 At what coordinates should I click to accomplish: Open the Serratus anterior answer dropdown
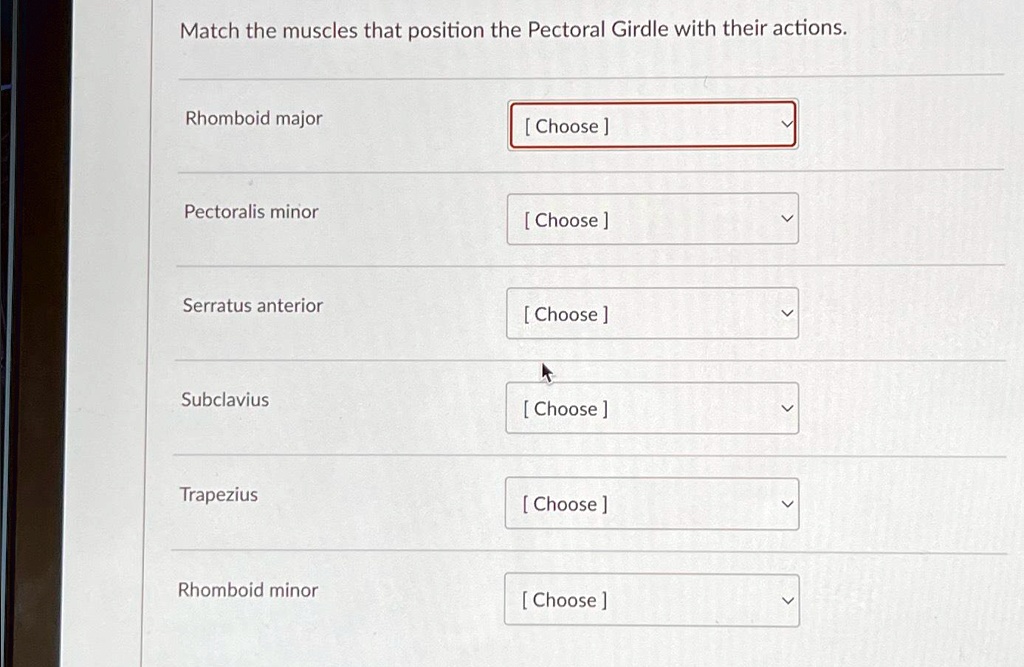tap(652, 313)
